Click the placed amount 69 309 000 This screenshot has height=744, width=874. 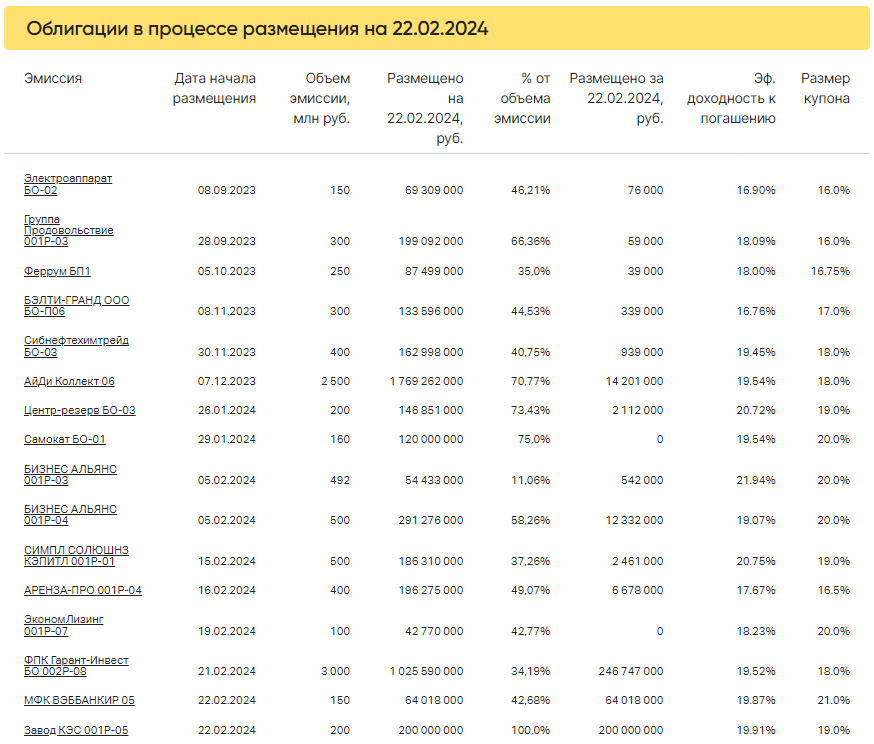pos(434,190)
